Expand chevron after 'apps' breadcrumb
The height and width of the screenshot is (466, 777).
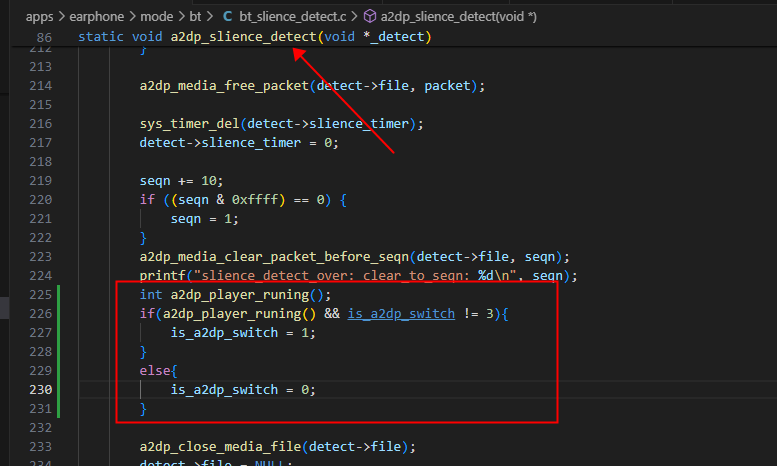tap(61, 16)
